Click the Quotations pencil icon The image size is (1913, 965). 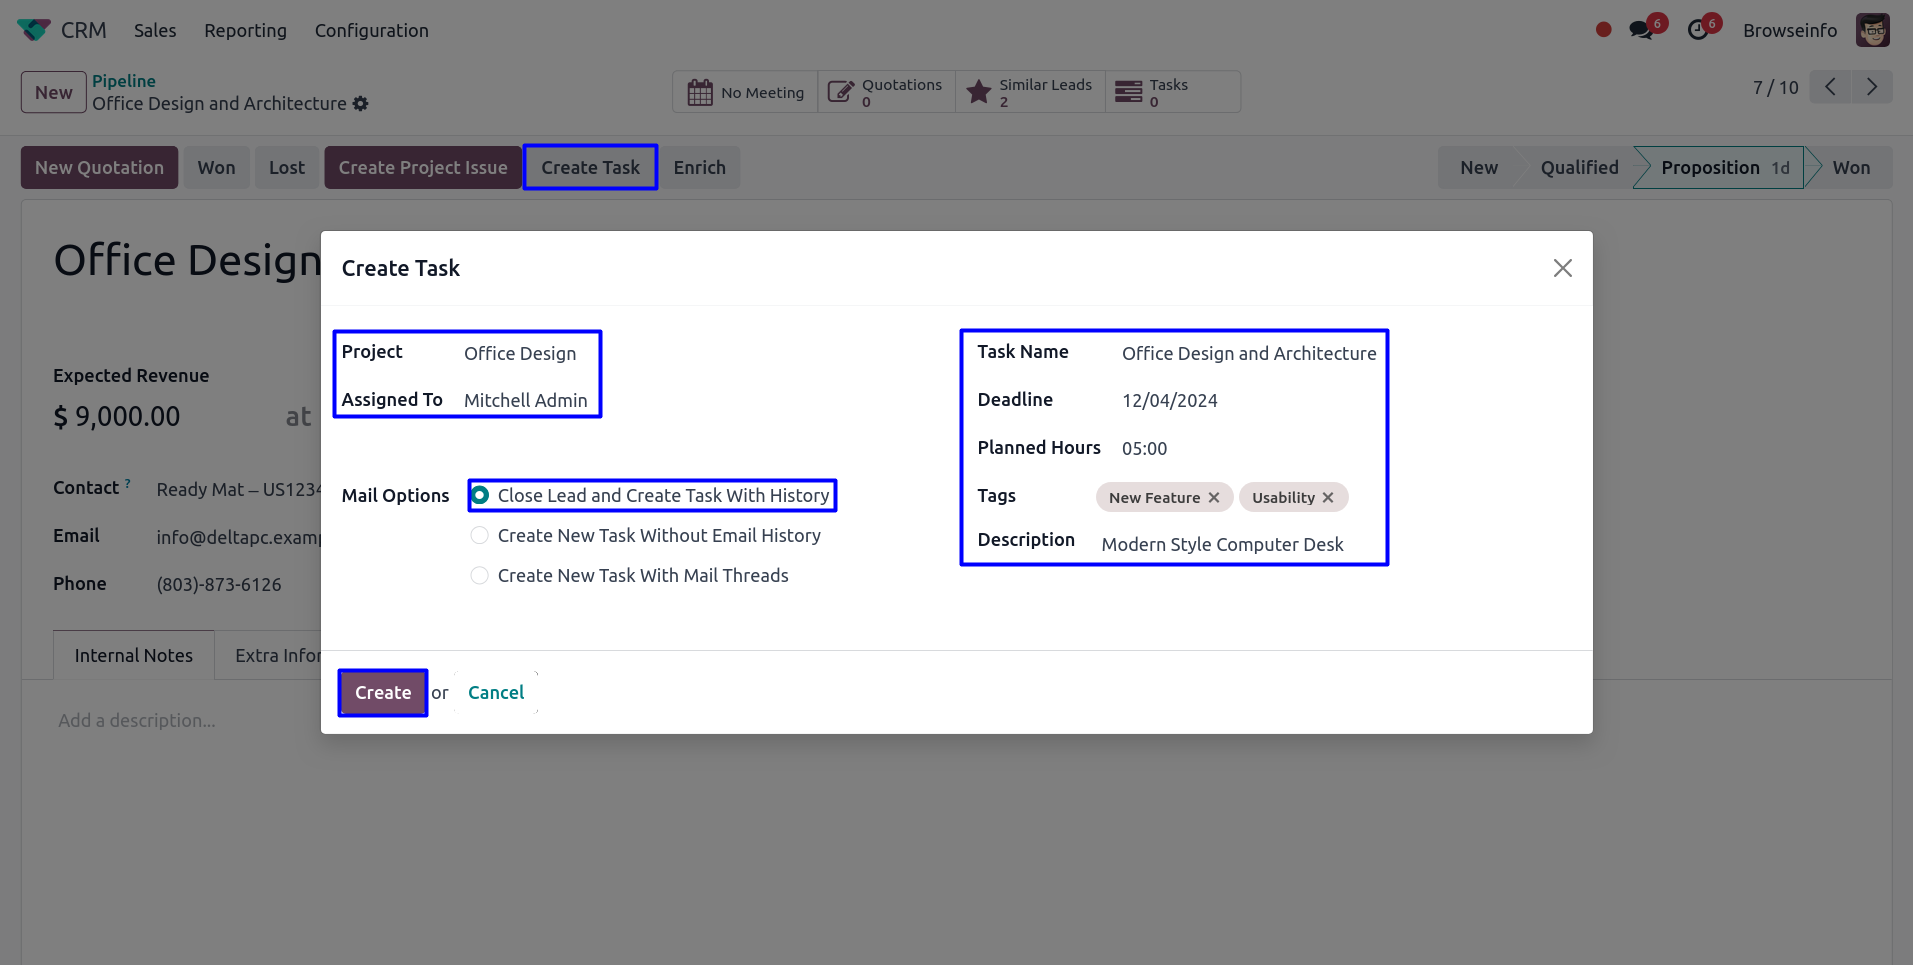coord(841,92)
